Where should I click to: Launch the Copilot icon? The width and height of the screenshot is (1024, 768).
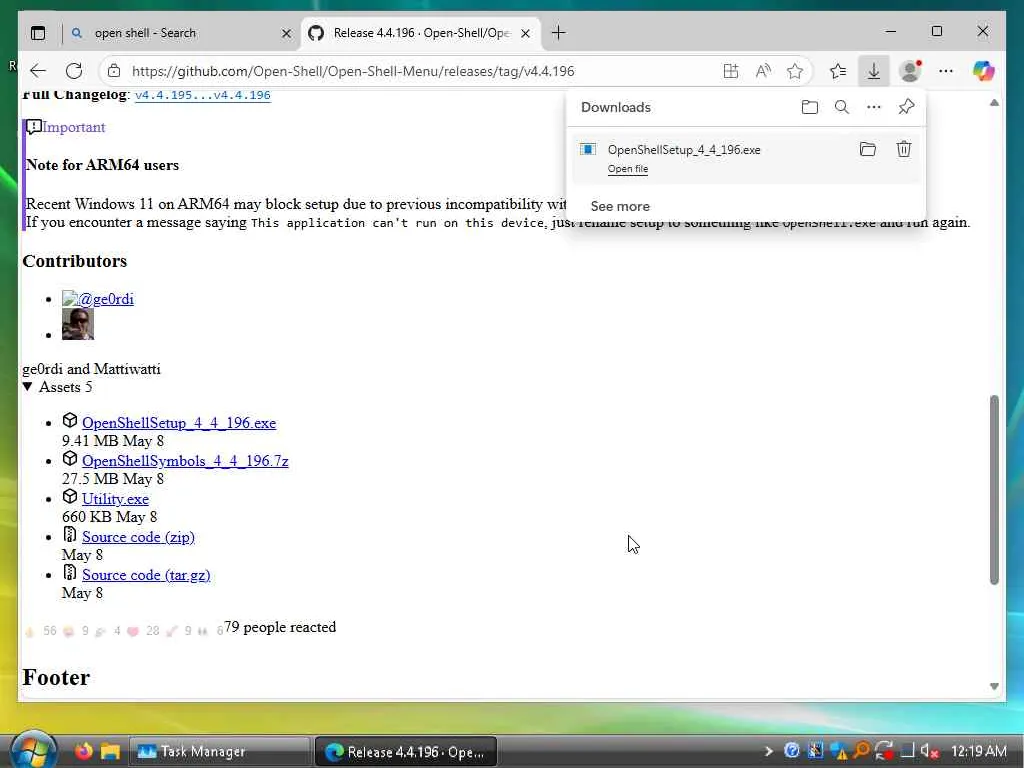pyautogui.click(x=983, y=71)
